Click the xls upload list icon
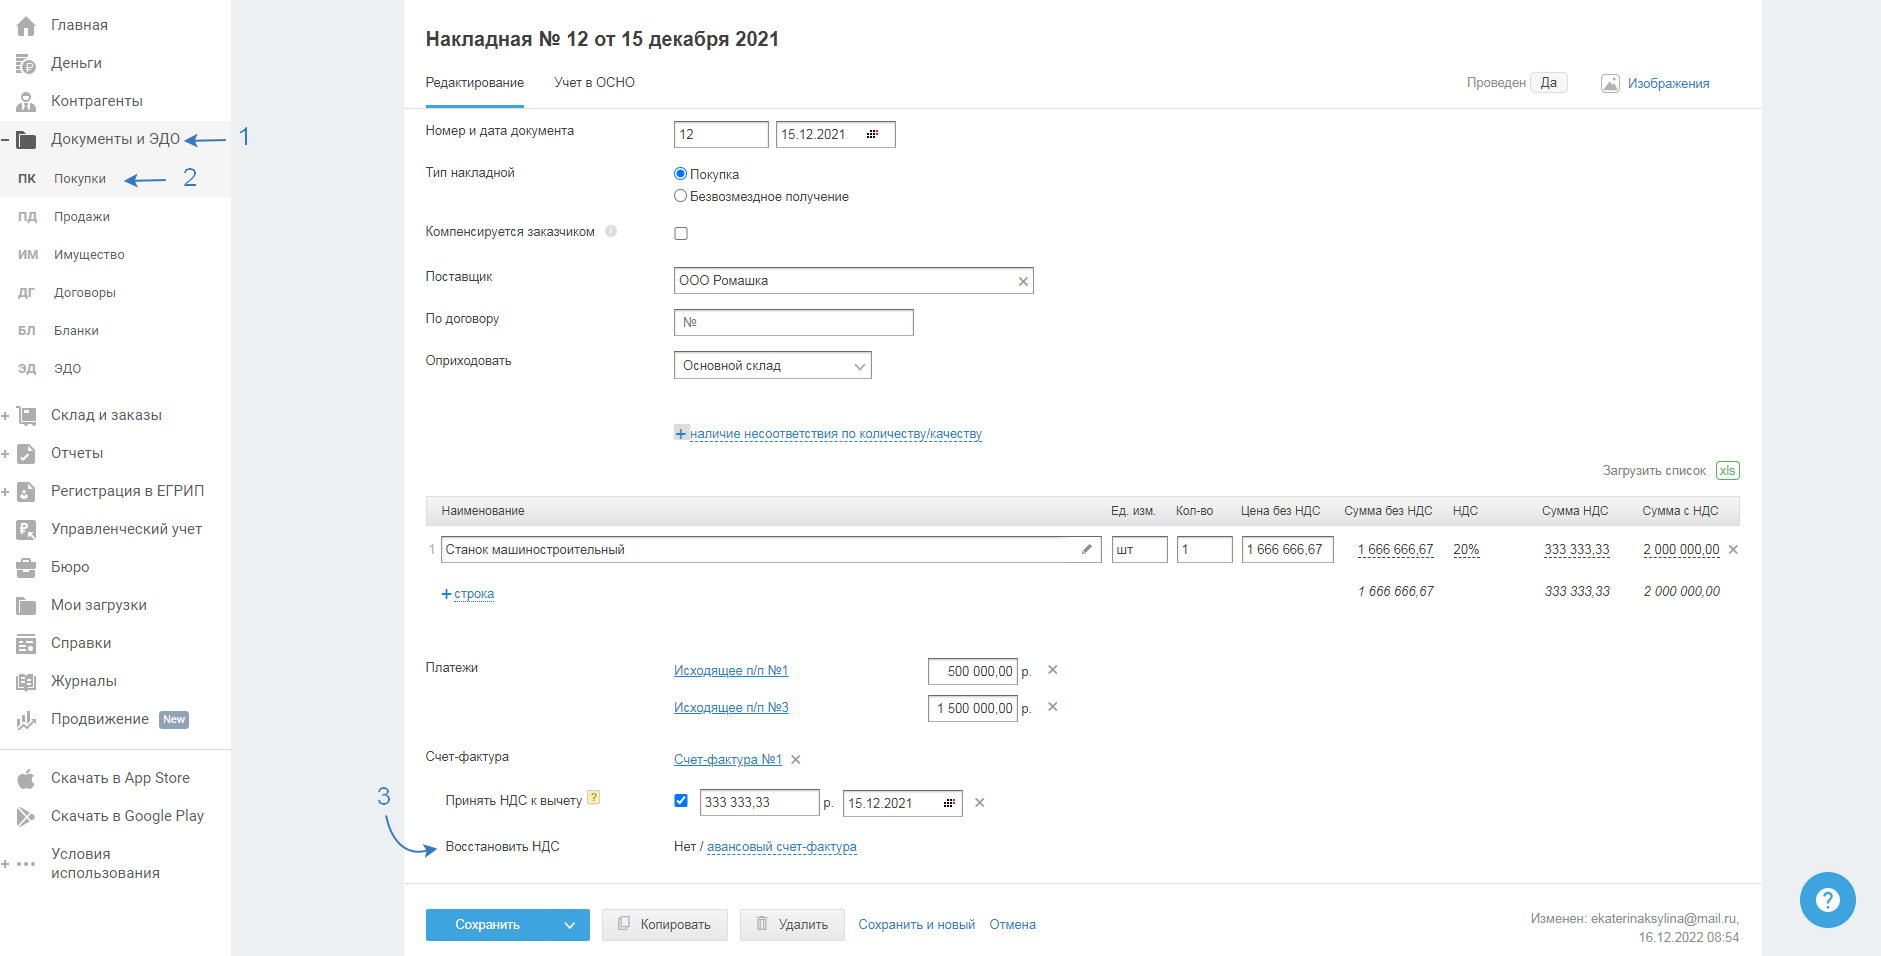The image size is (1881, 956). [1727, 471]
